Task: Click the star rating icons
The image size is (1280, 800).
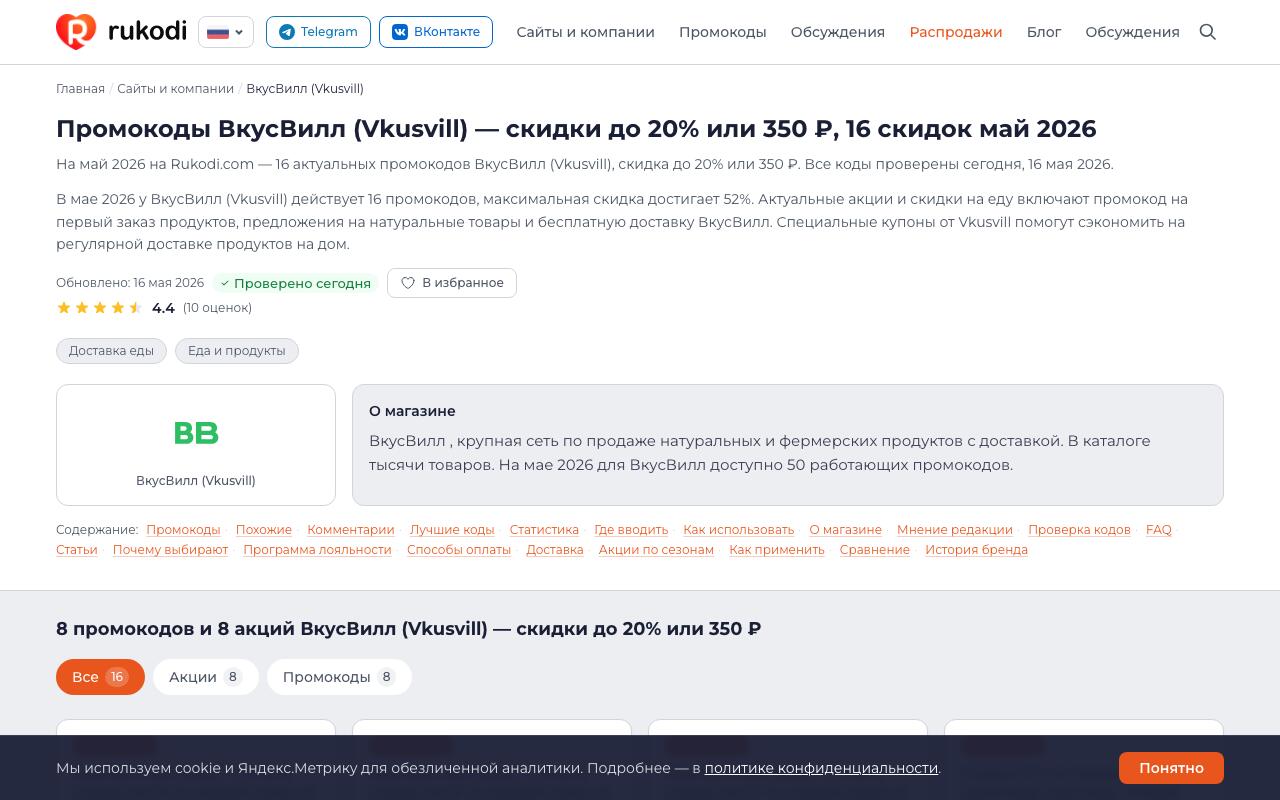Action: coord(100,308)
